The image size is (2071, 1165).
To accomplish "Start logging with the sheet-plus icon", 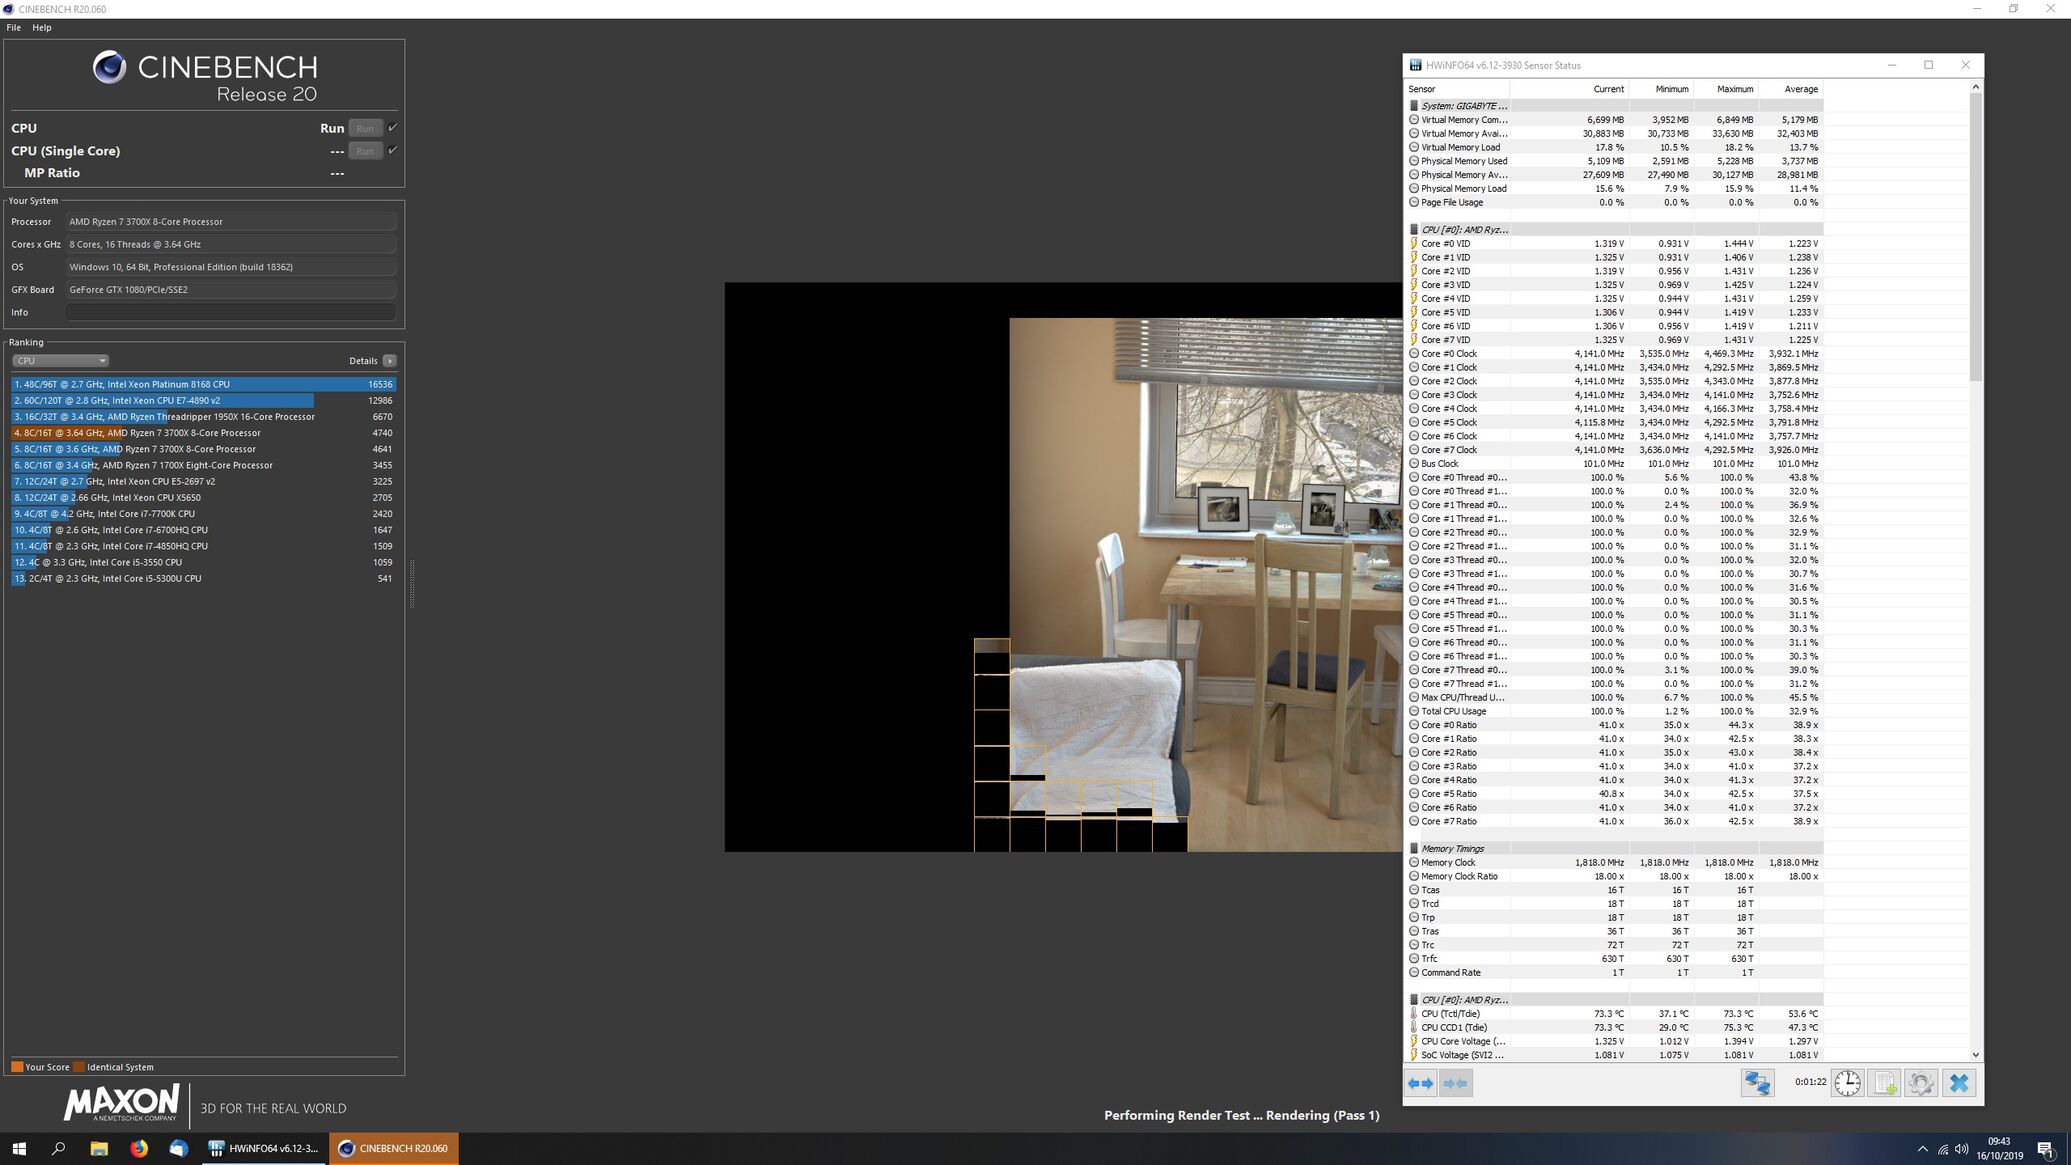I will point(1884,1083).
